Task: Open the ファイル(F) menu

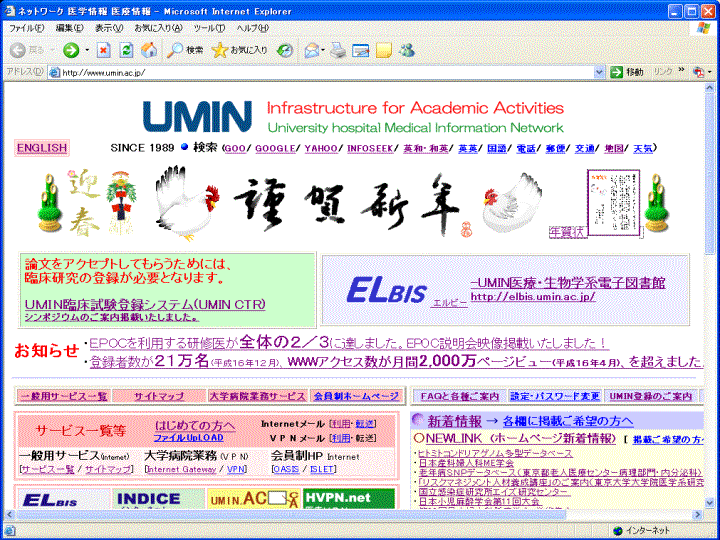Action: 27,28
